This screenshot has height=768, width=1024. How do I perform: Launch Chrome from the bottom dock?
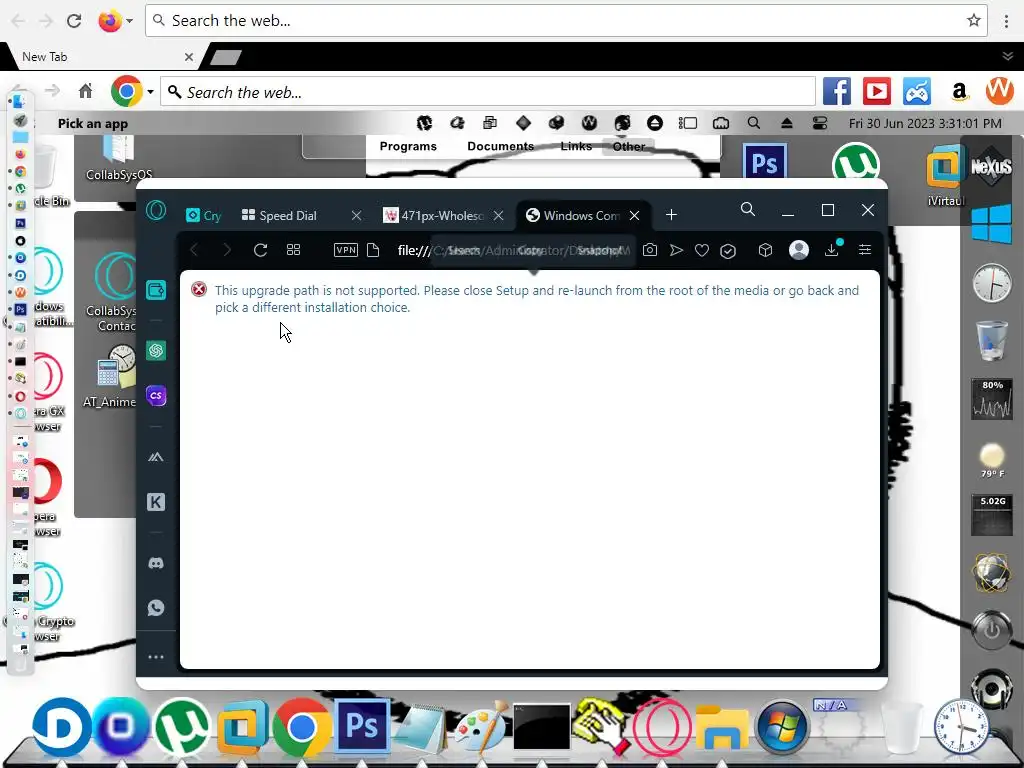(301, 727)
